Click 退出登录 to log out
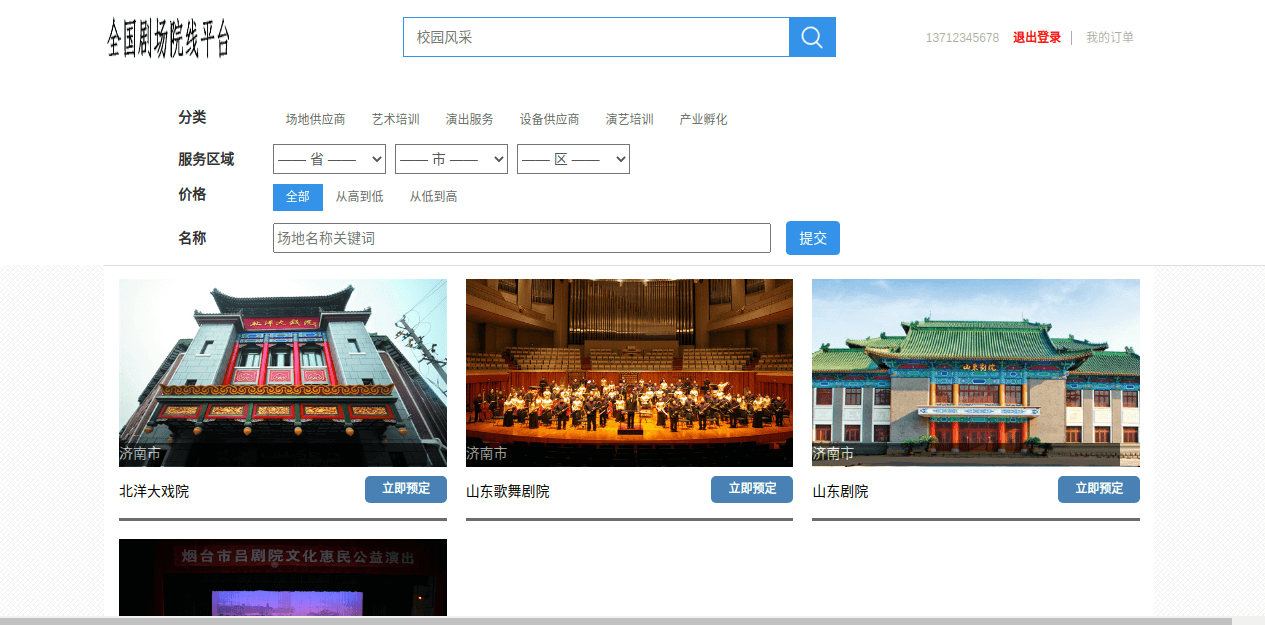 [x=1037, y=37]
